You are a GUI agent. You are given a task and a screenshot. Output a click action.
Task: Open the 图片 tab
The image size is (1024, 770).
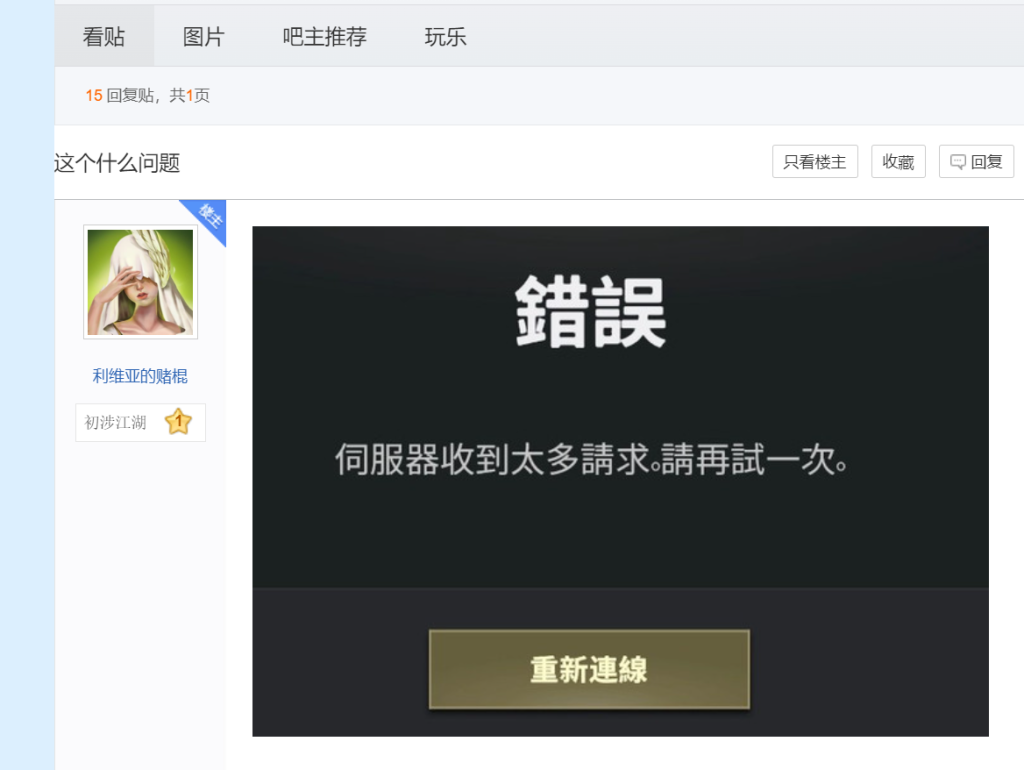tap(203, 37)
